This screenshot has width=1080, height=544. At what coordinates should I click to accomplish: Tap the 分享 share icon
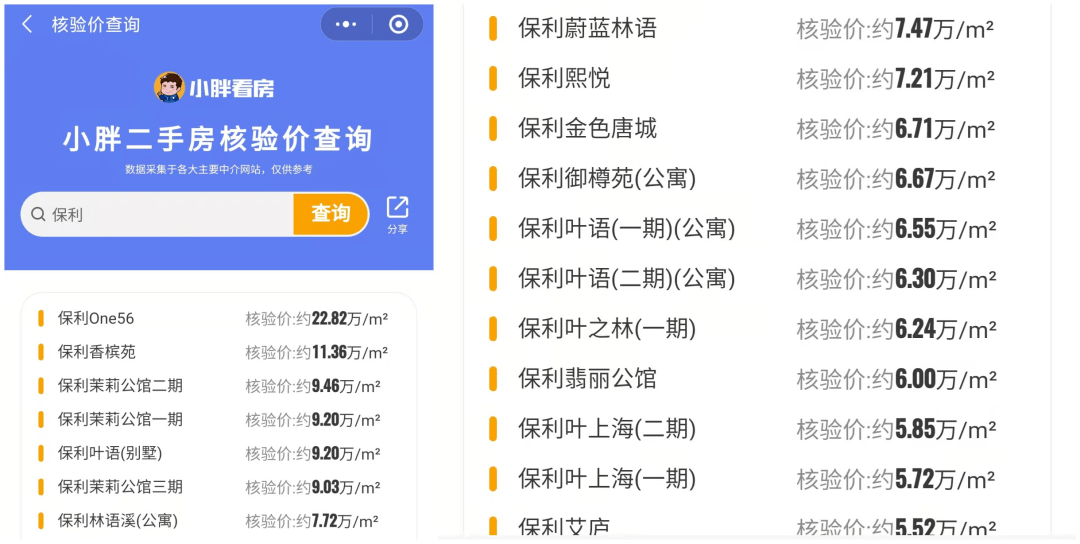click(397, 214)
